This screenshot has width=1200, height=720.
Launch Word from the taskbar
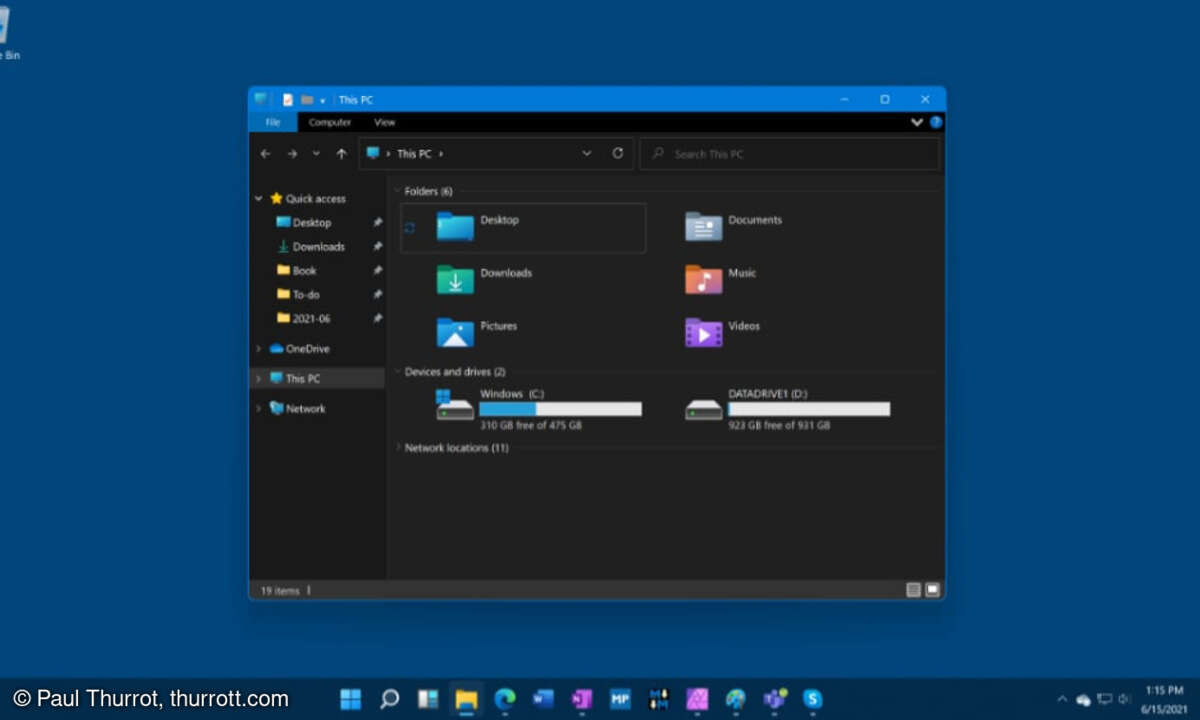[543, 699]
